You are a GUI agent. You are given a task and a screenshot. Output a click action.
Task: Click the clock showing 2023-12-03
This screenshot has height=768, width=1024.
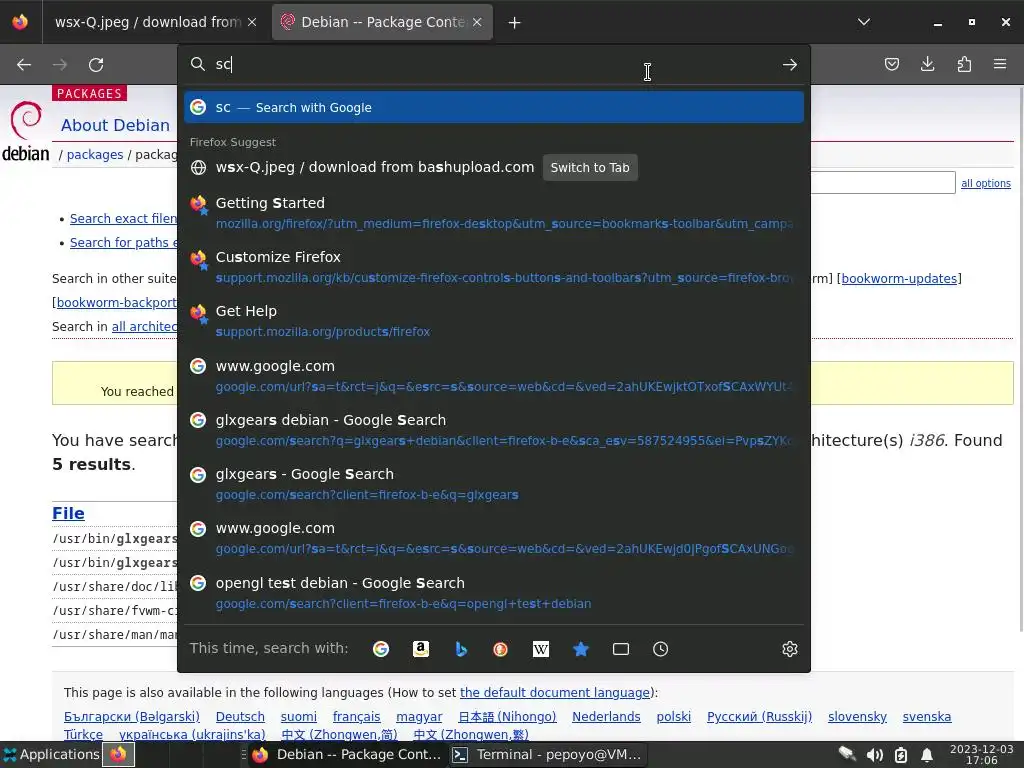pyautogui.click(x=982, y=754)
